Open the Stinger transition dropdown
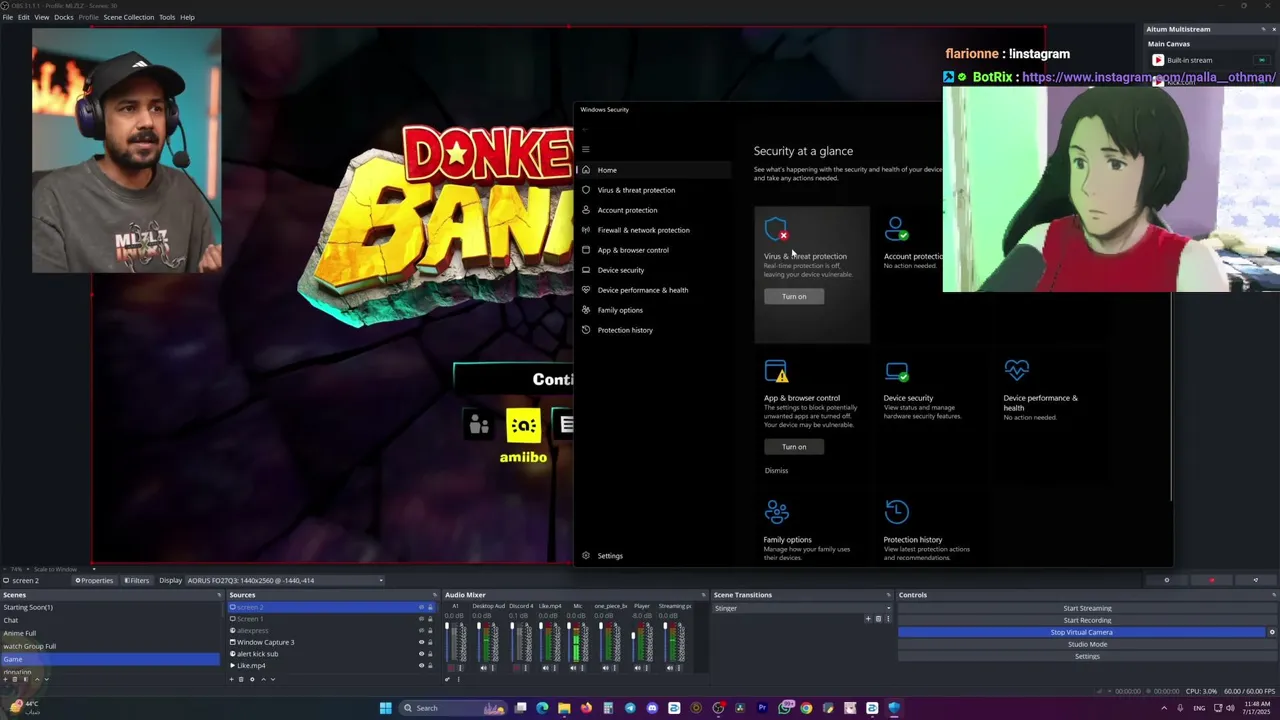This screenshot has width=1280, height=720. [x=802, y=608]
